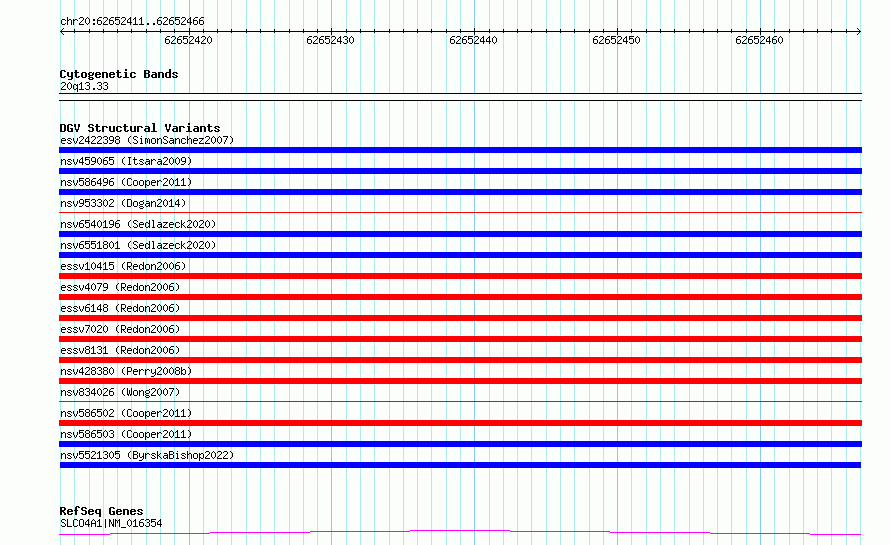890x545 pixels.
Task: Click nsv953302 (Dogan2014) label
Action: 123,203
